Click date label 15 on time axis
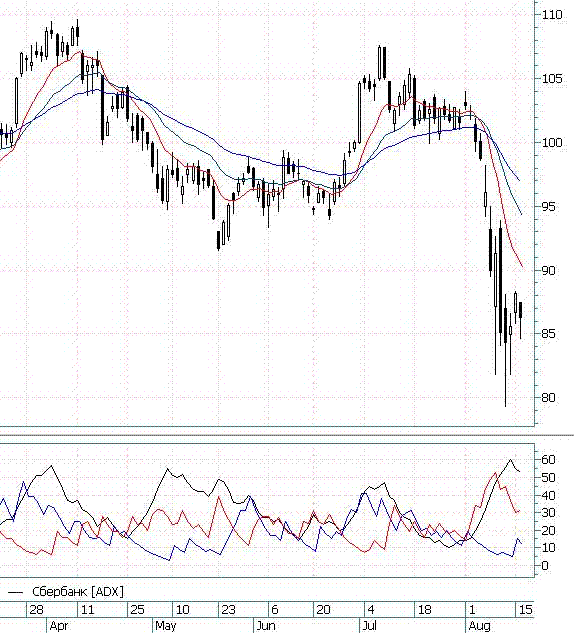Viewport: 574px width, 633px height. click(526, 610)
